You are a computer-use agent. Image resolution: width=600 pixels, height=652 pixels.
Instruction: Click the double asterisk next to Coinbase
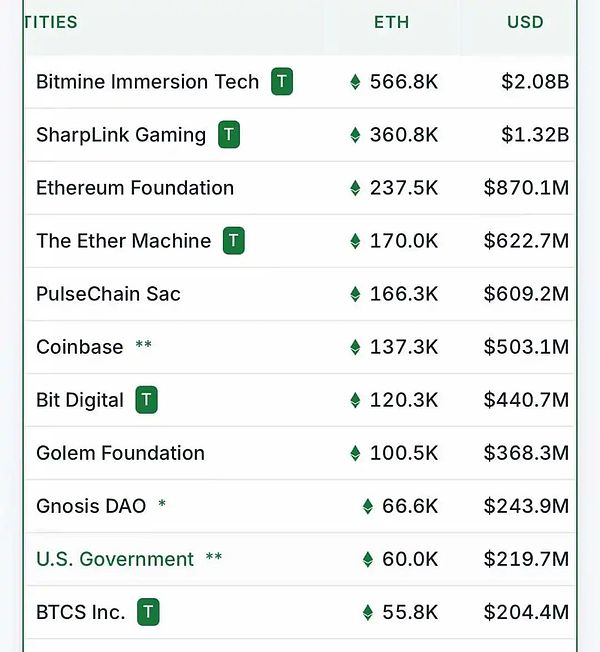click(x=143, y=345)
